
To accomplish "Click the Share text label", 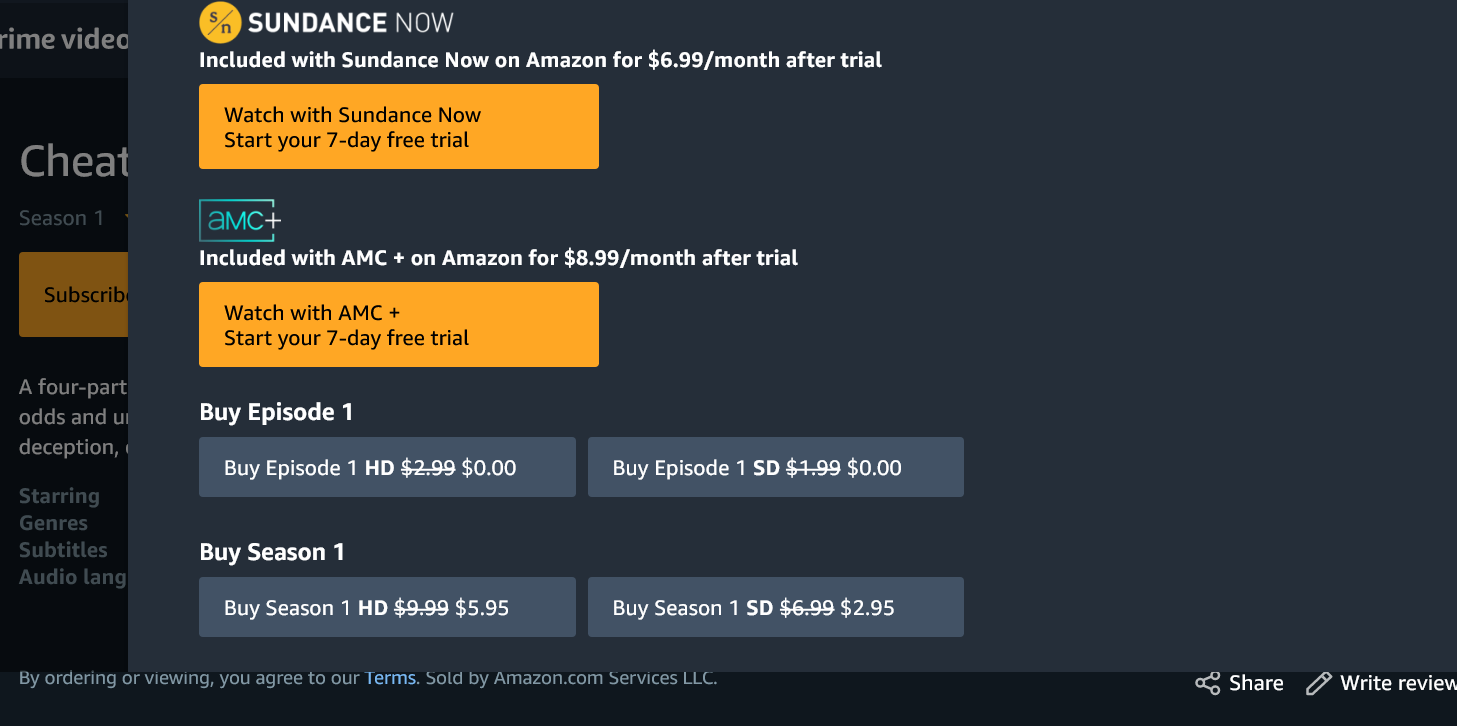I will (1256, 684).
